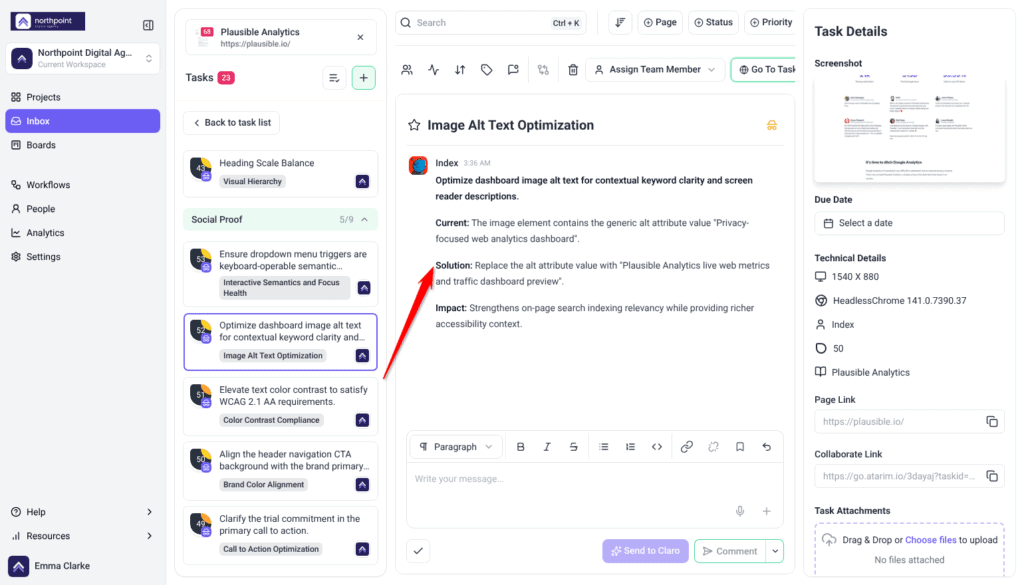Open Inbox in sidebar
1024x585 pixels.
[x=82, y=121]
